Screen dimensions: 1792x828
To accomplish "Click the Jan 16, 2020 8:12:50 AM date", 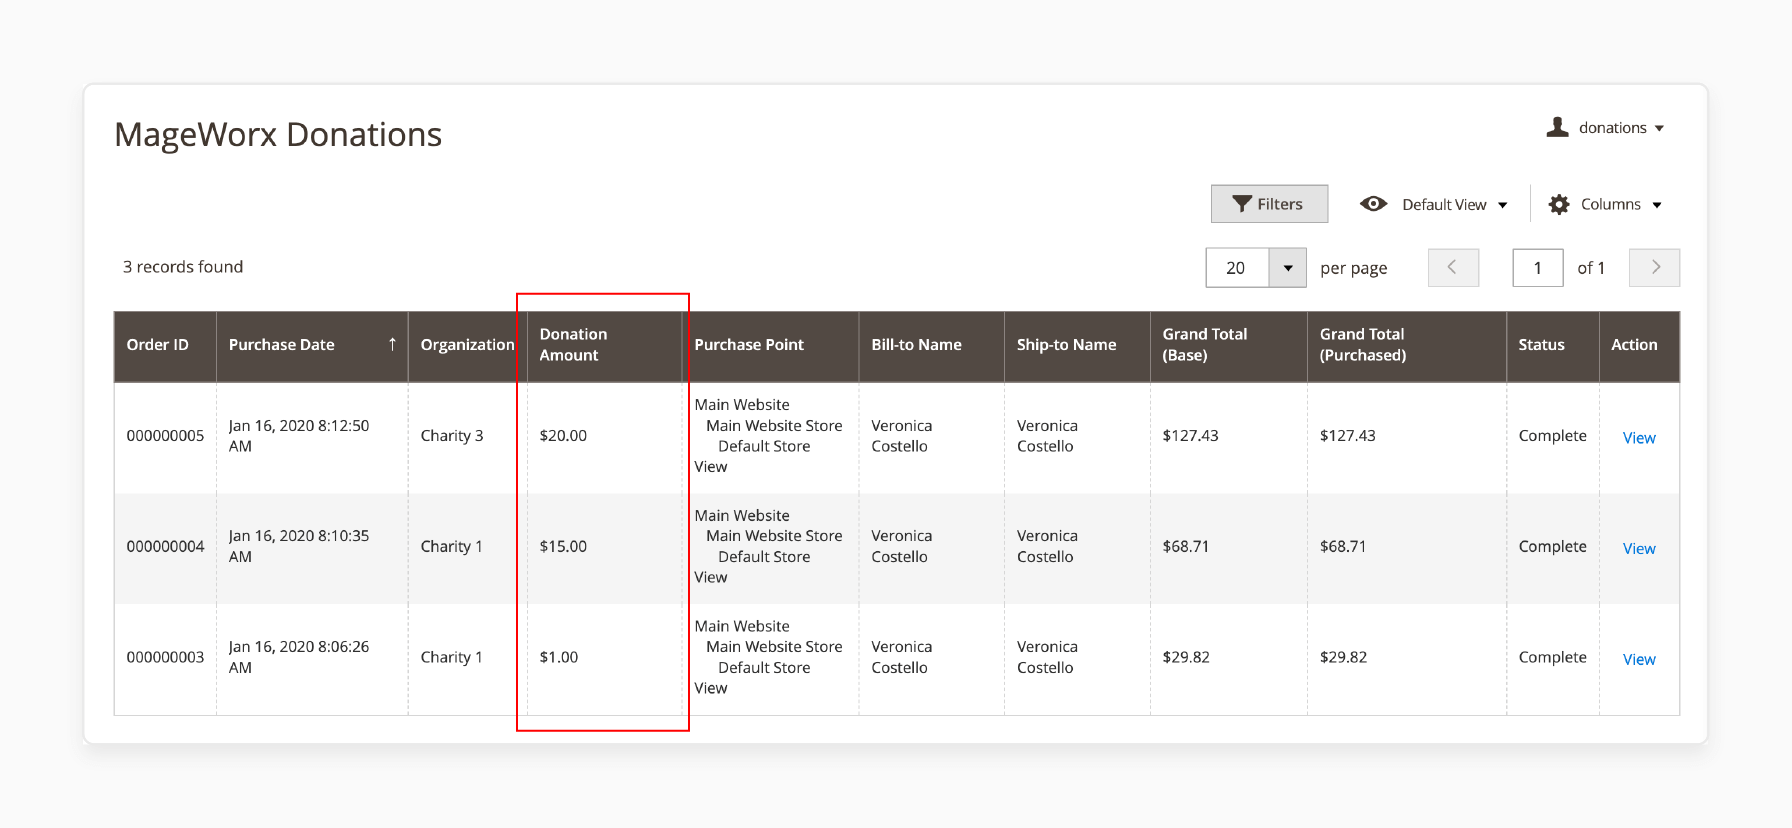I will pos(299,436).
